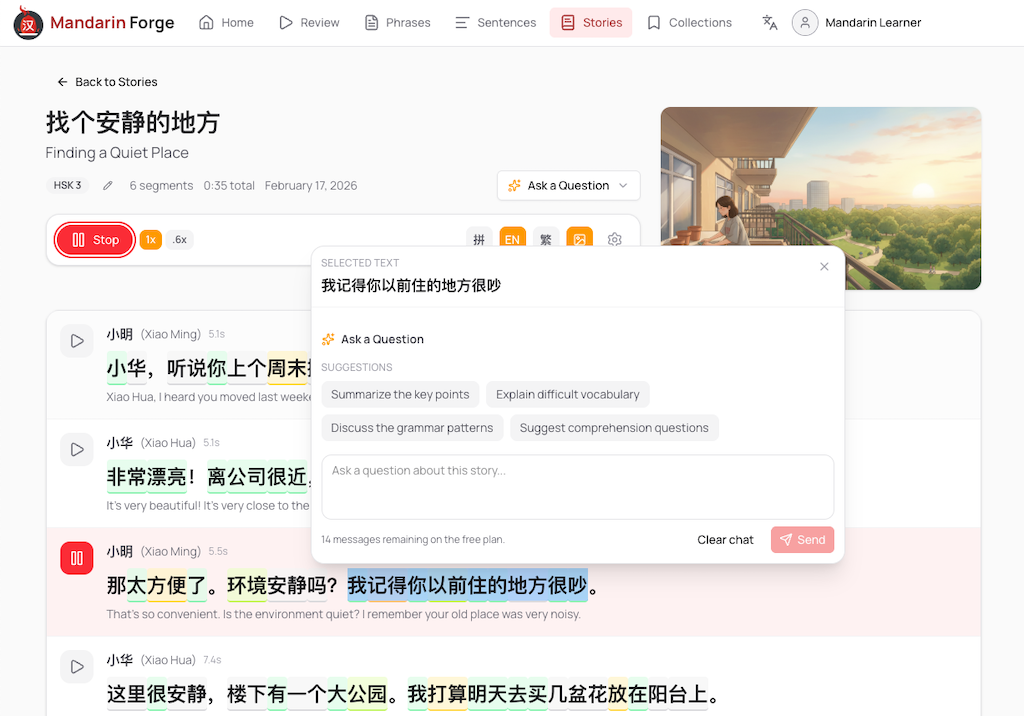1024x716 pixels.
Task: Open the app settings via the gear icon
Action: (x=615, y=239)
